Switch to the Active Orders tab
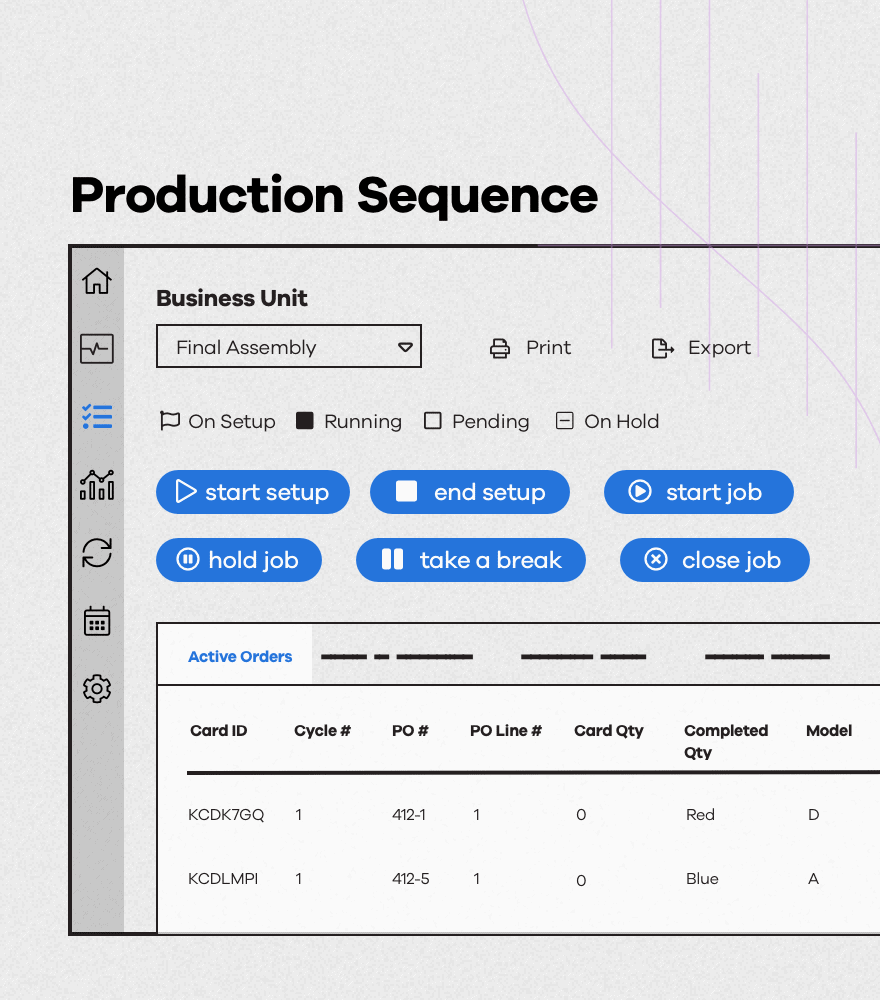Screen dimensions: 880x1000 pyautogui.click(x=240, y=657)
